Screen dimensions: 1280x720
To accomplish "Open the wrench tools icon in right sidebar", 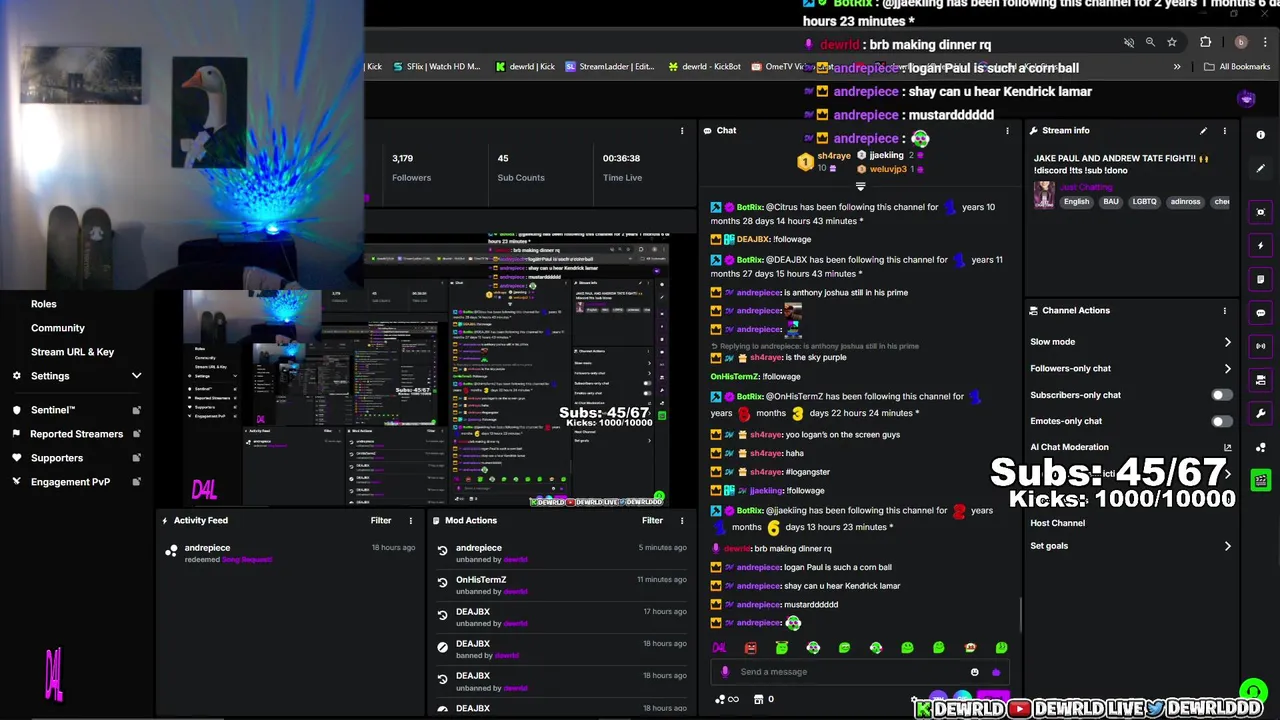I will coord(1260,413).
